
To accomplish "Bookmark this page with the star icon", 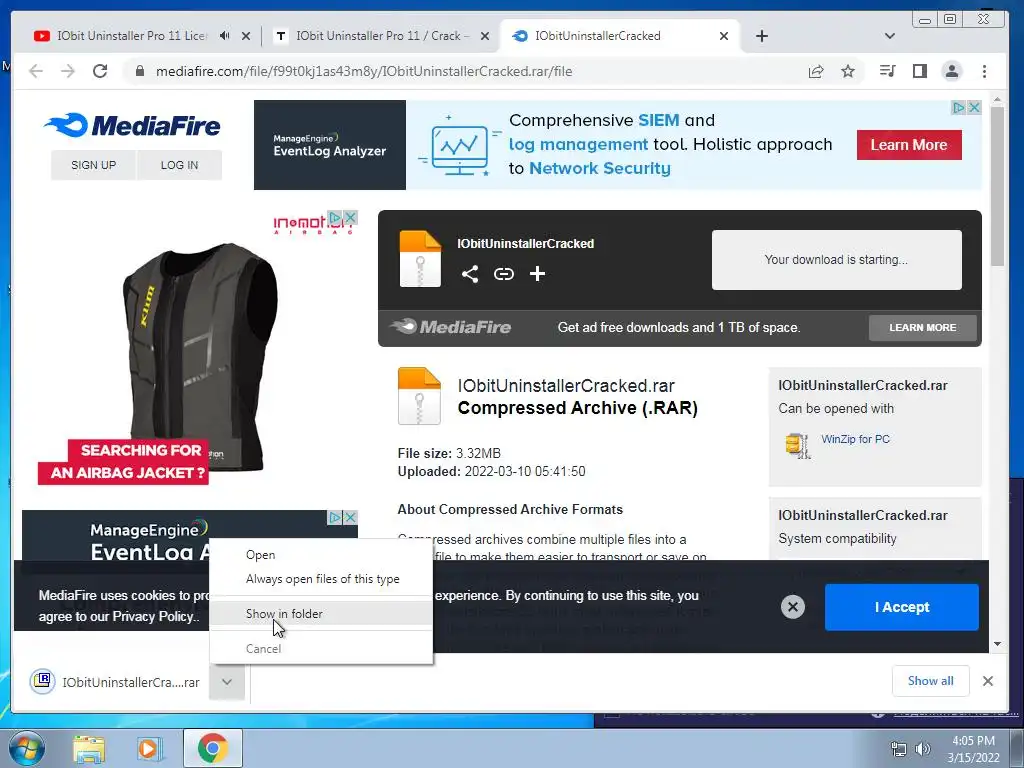I will pyautogui.click(x=848, y=71).
